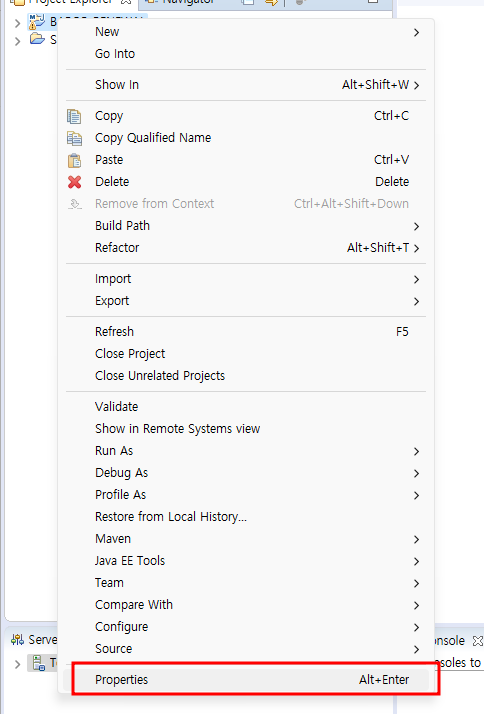The height and width of the screenshot is (714, 484).
Task: Switch to the Console tab
Action: 450,641
